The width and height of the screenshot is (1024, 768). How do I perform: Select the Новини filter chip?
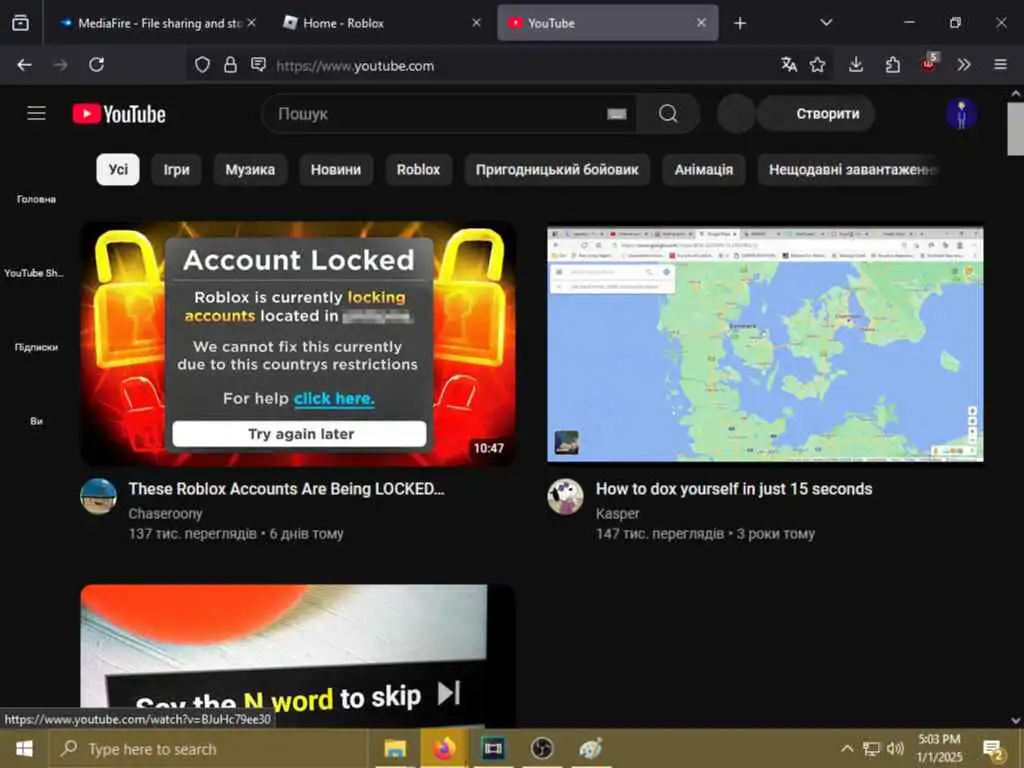[336, 170]
